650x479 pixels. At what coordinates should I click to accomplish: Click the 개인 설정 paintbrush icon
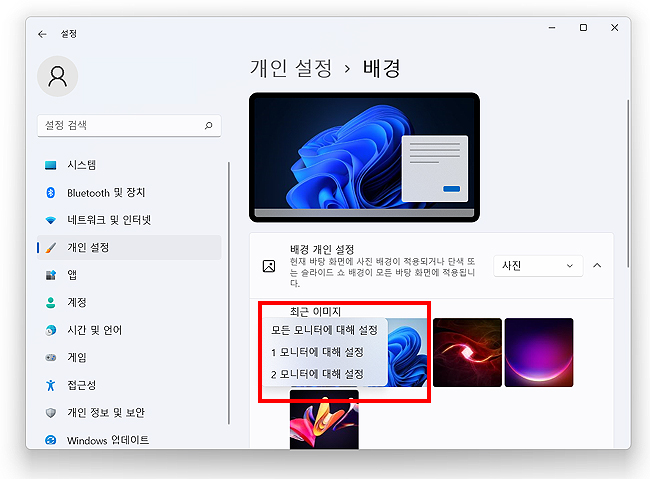(51, 248)
